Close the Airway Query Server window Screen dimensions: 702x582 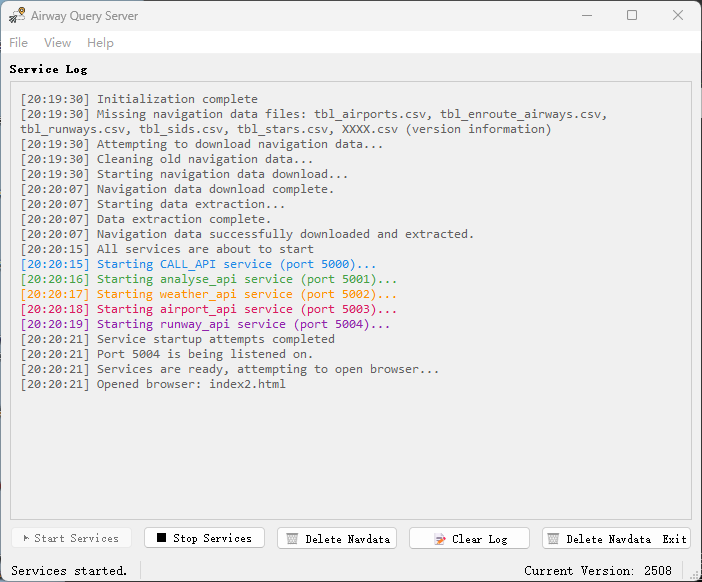[x=678, y=16]
